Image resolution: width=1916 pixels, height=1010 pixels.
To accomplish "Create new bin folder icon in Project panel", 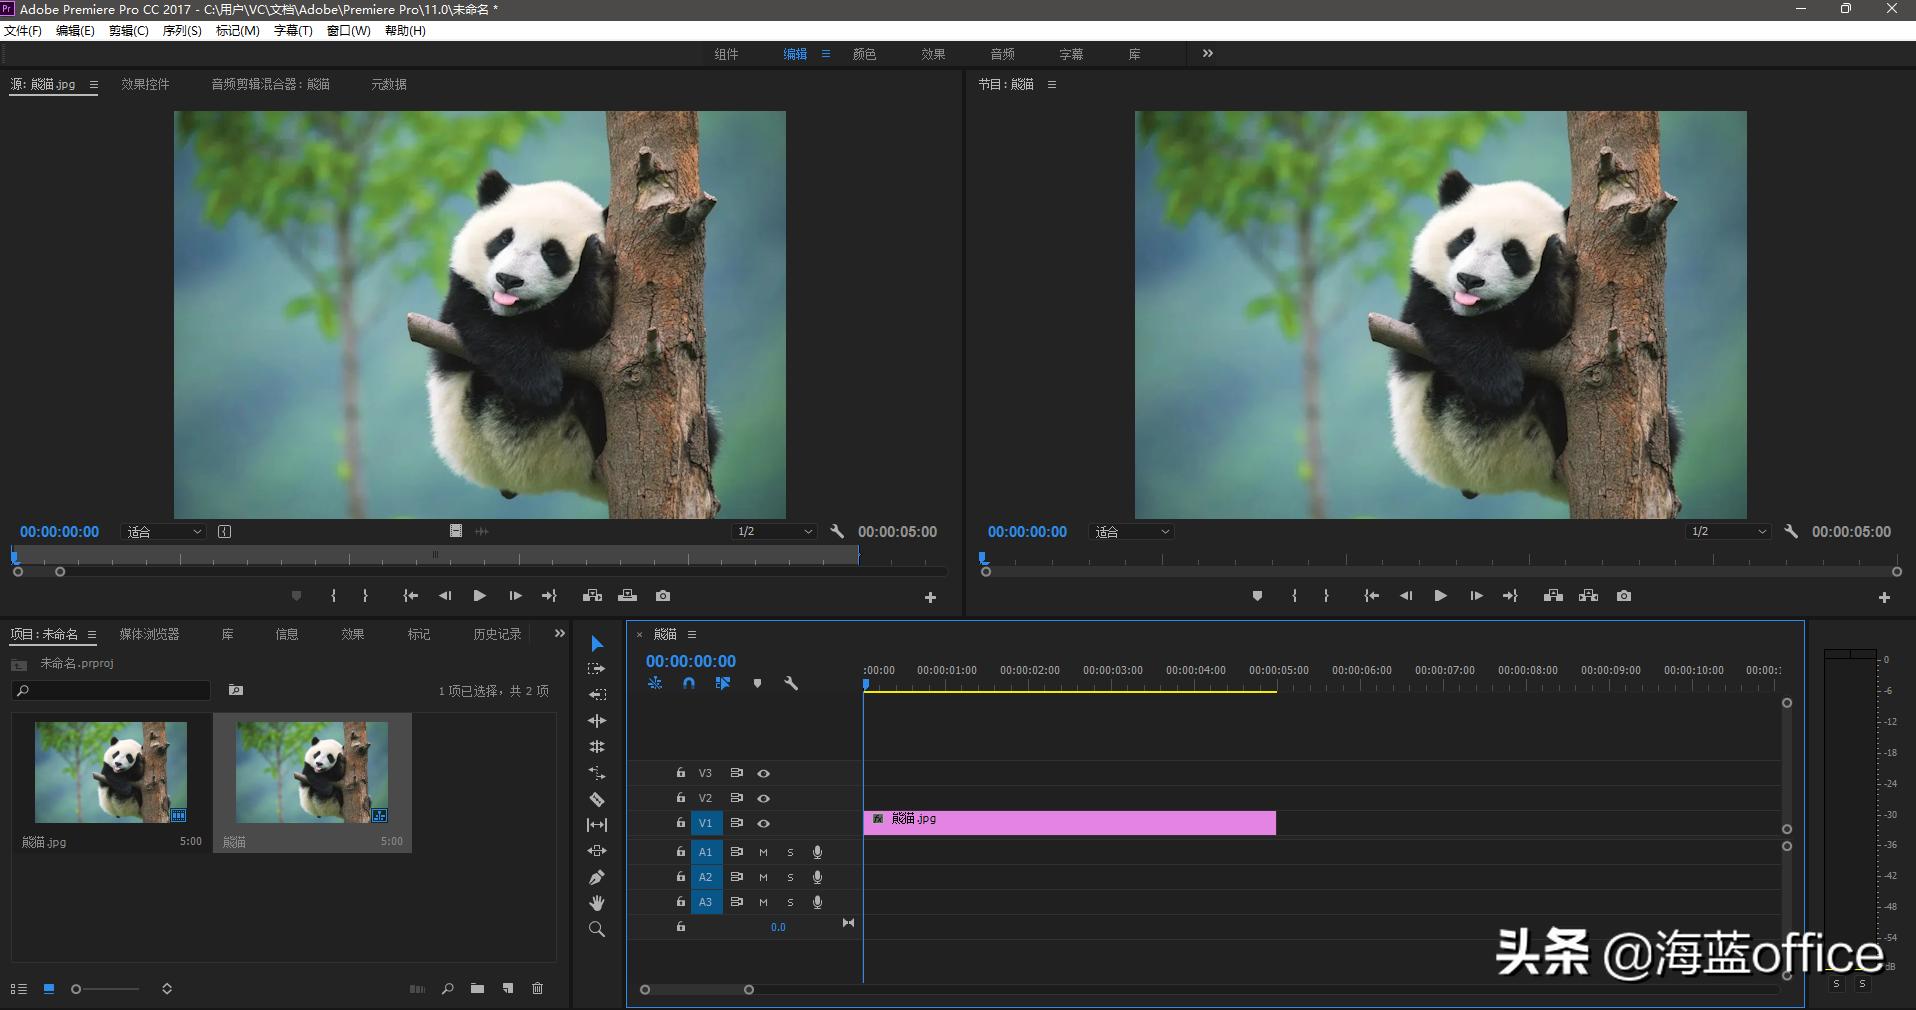I will pos(478,989).
